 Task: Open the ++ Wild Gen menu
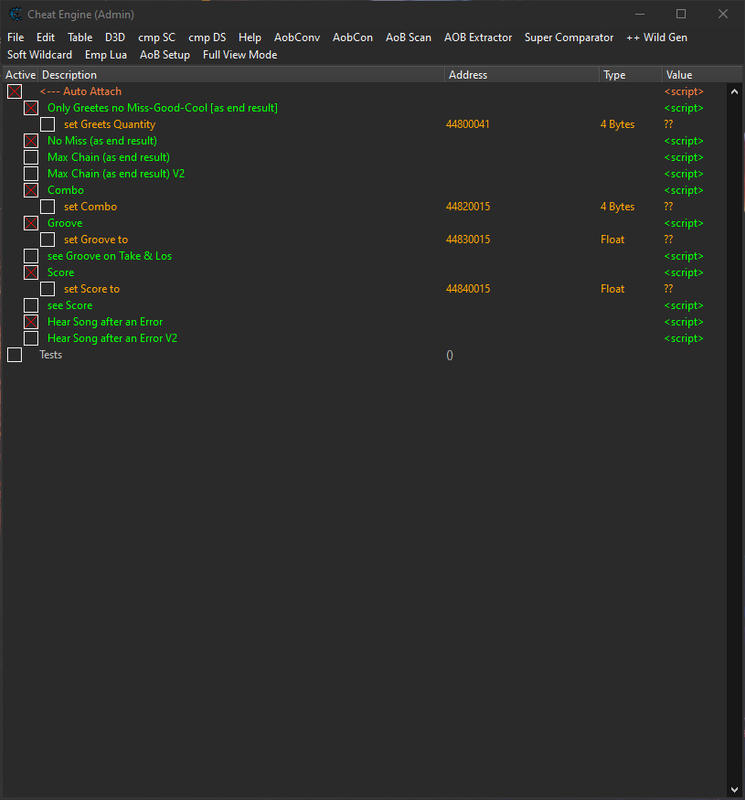click(x=657, y=37)
